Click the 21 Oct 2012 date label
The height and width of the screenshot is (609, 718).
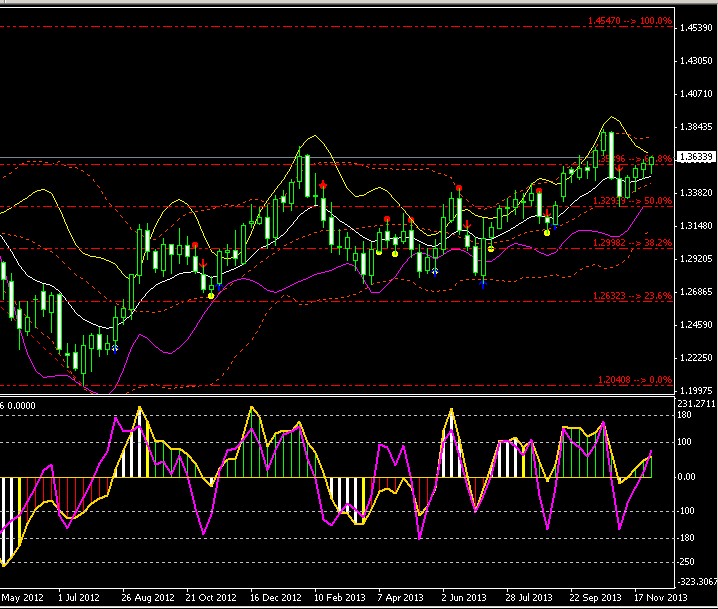pos(211,598)
